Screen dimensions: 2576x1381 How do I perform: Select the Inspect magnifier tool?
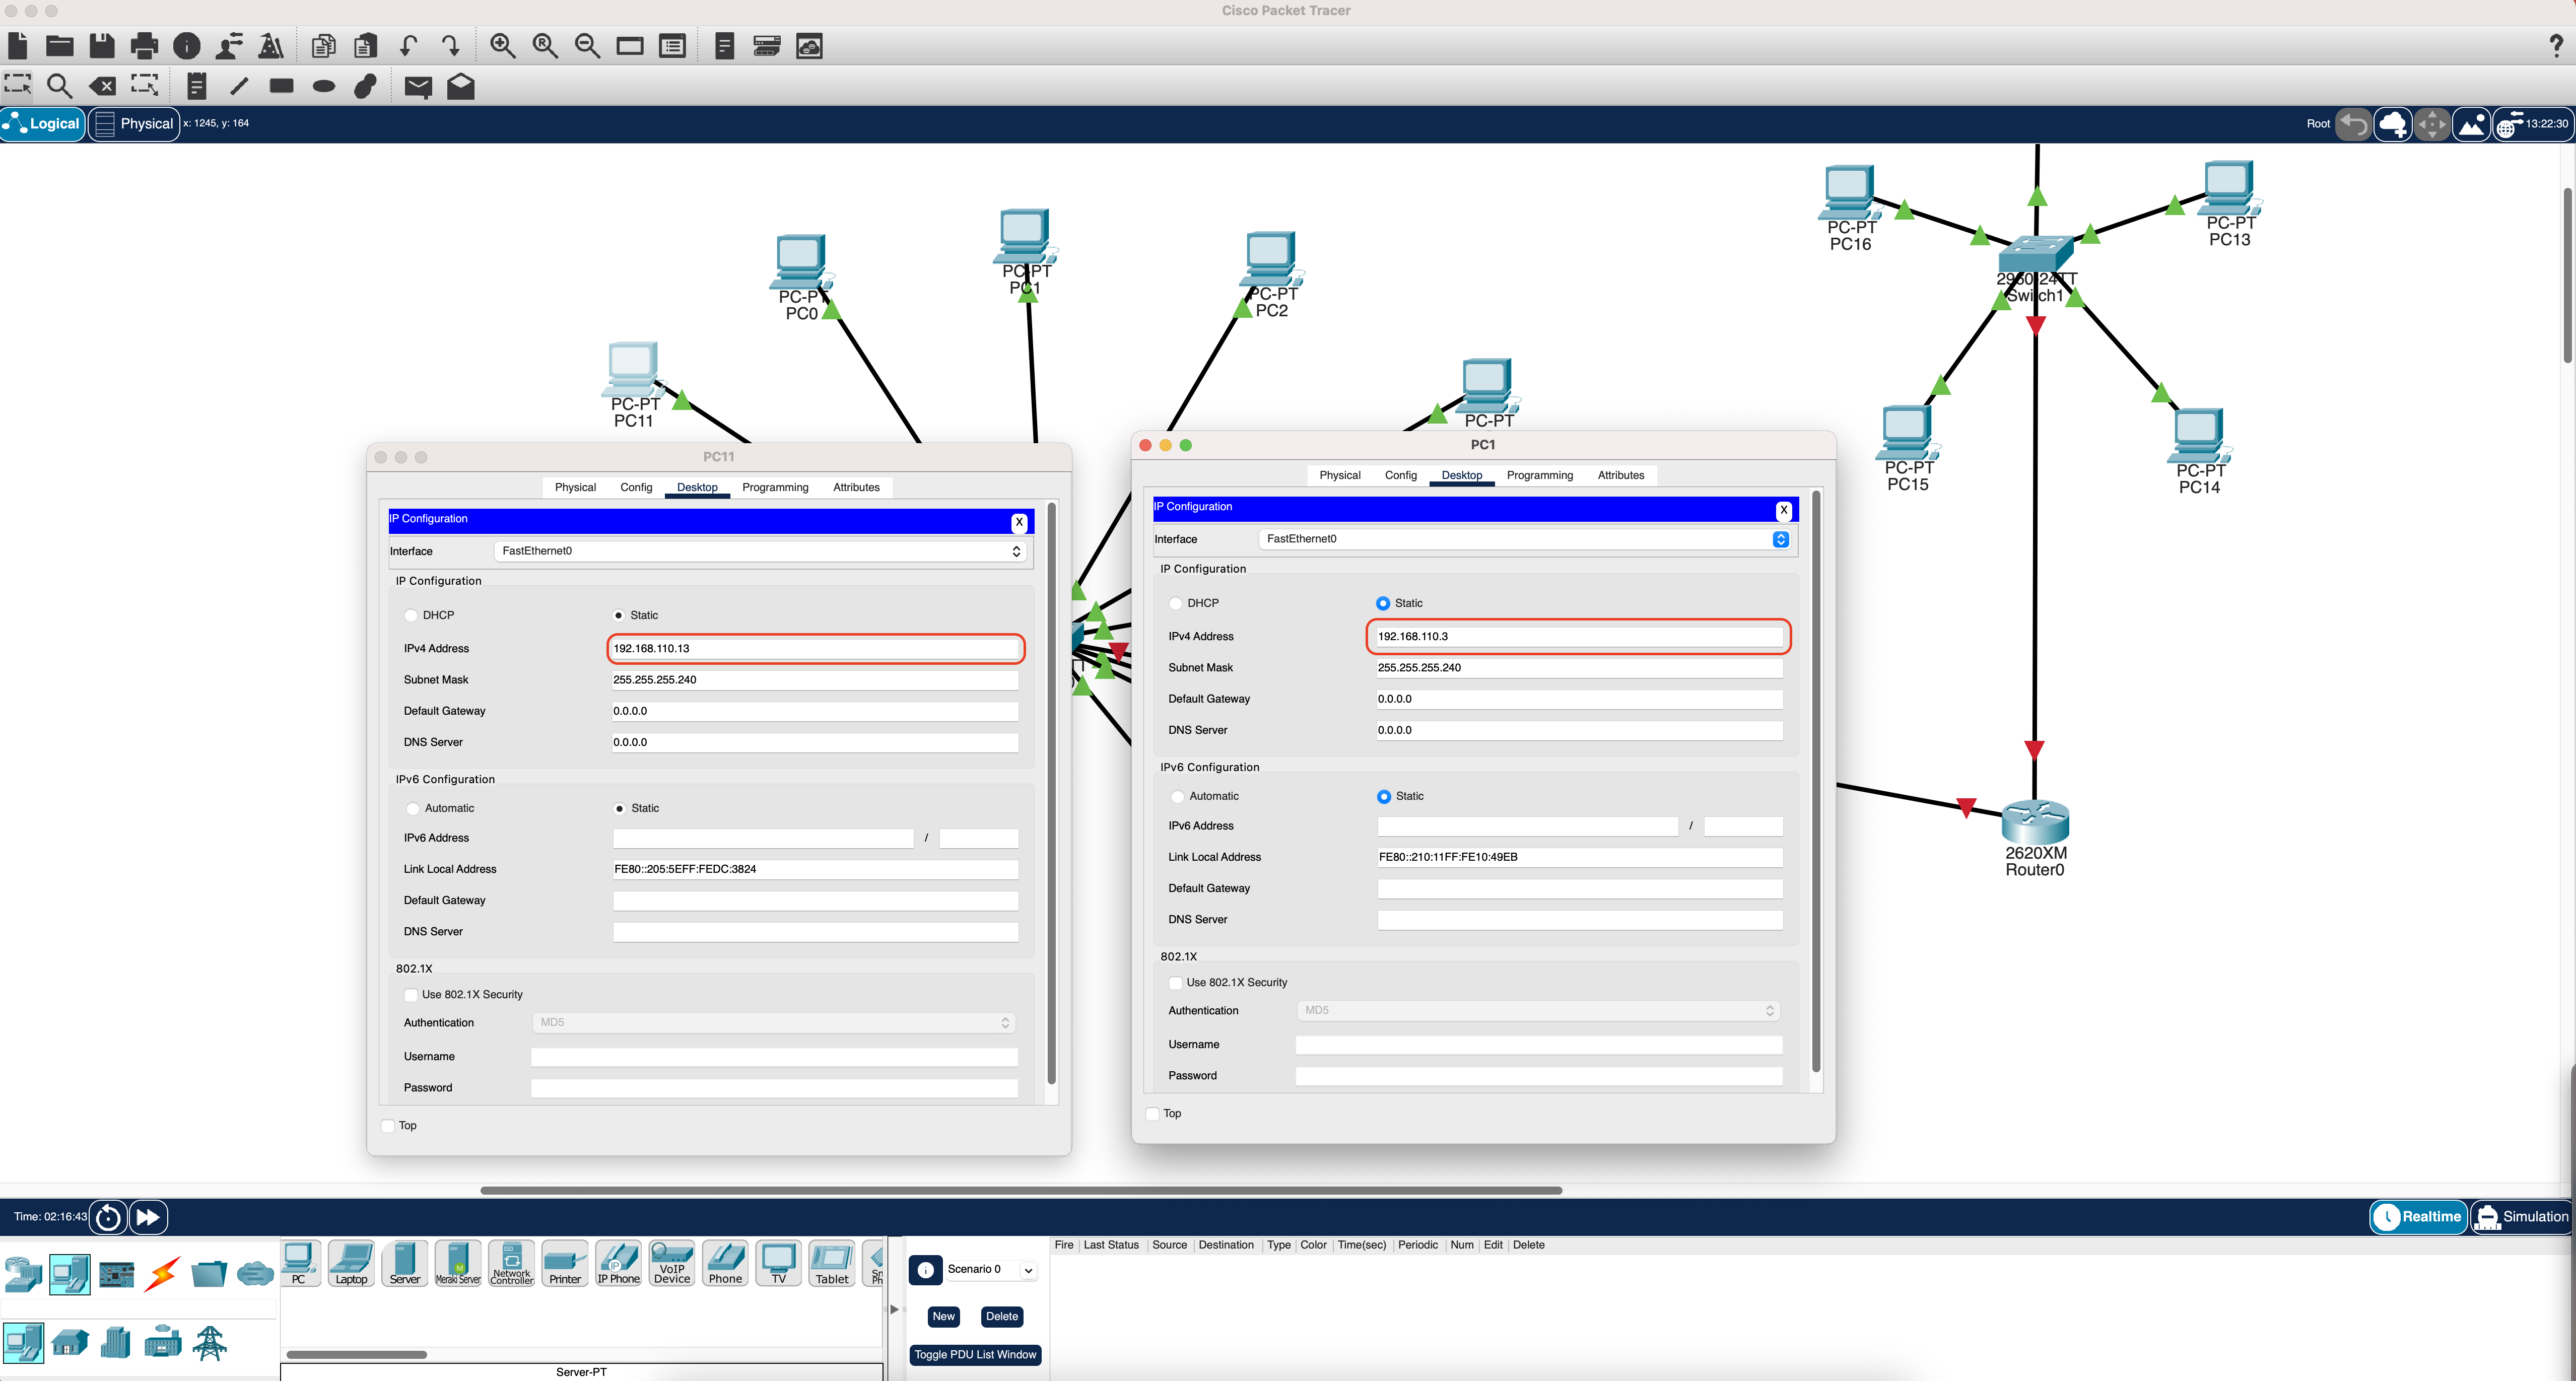[60, 86]
